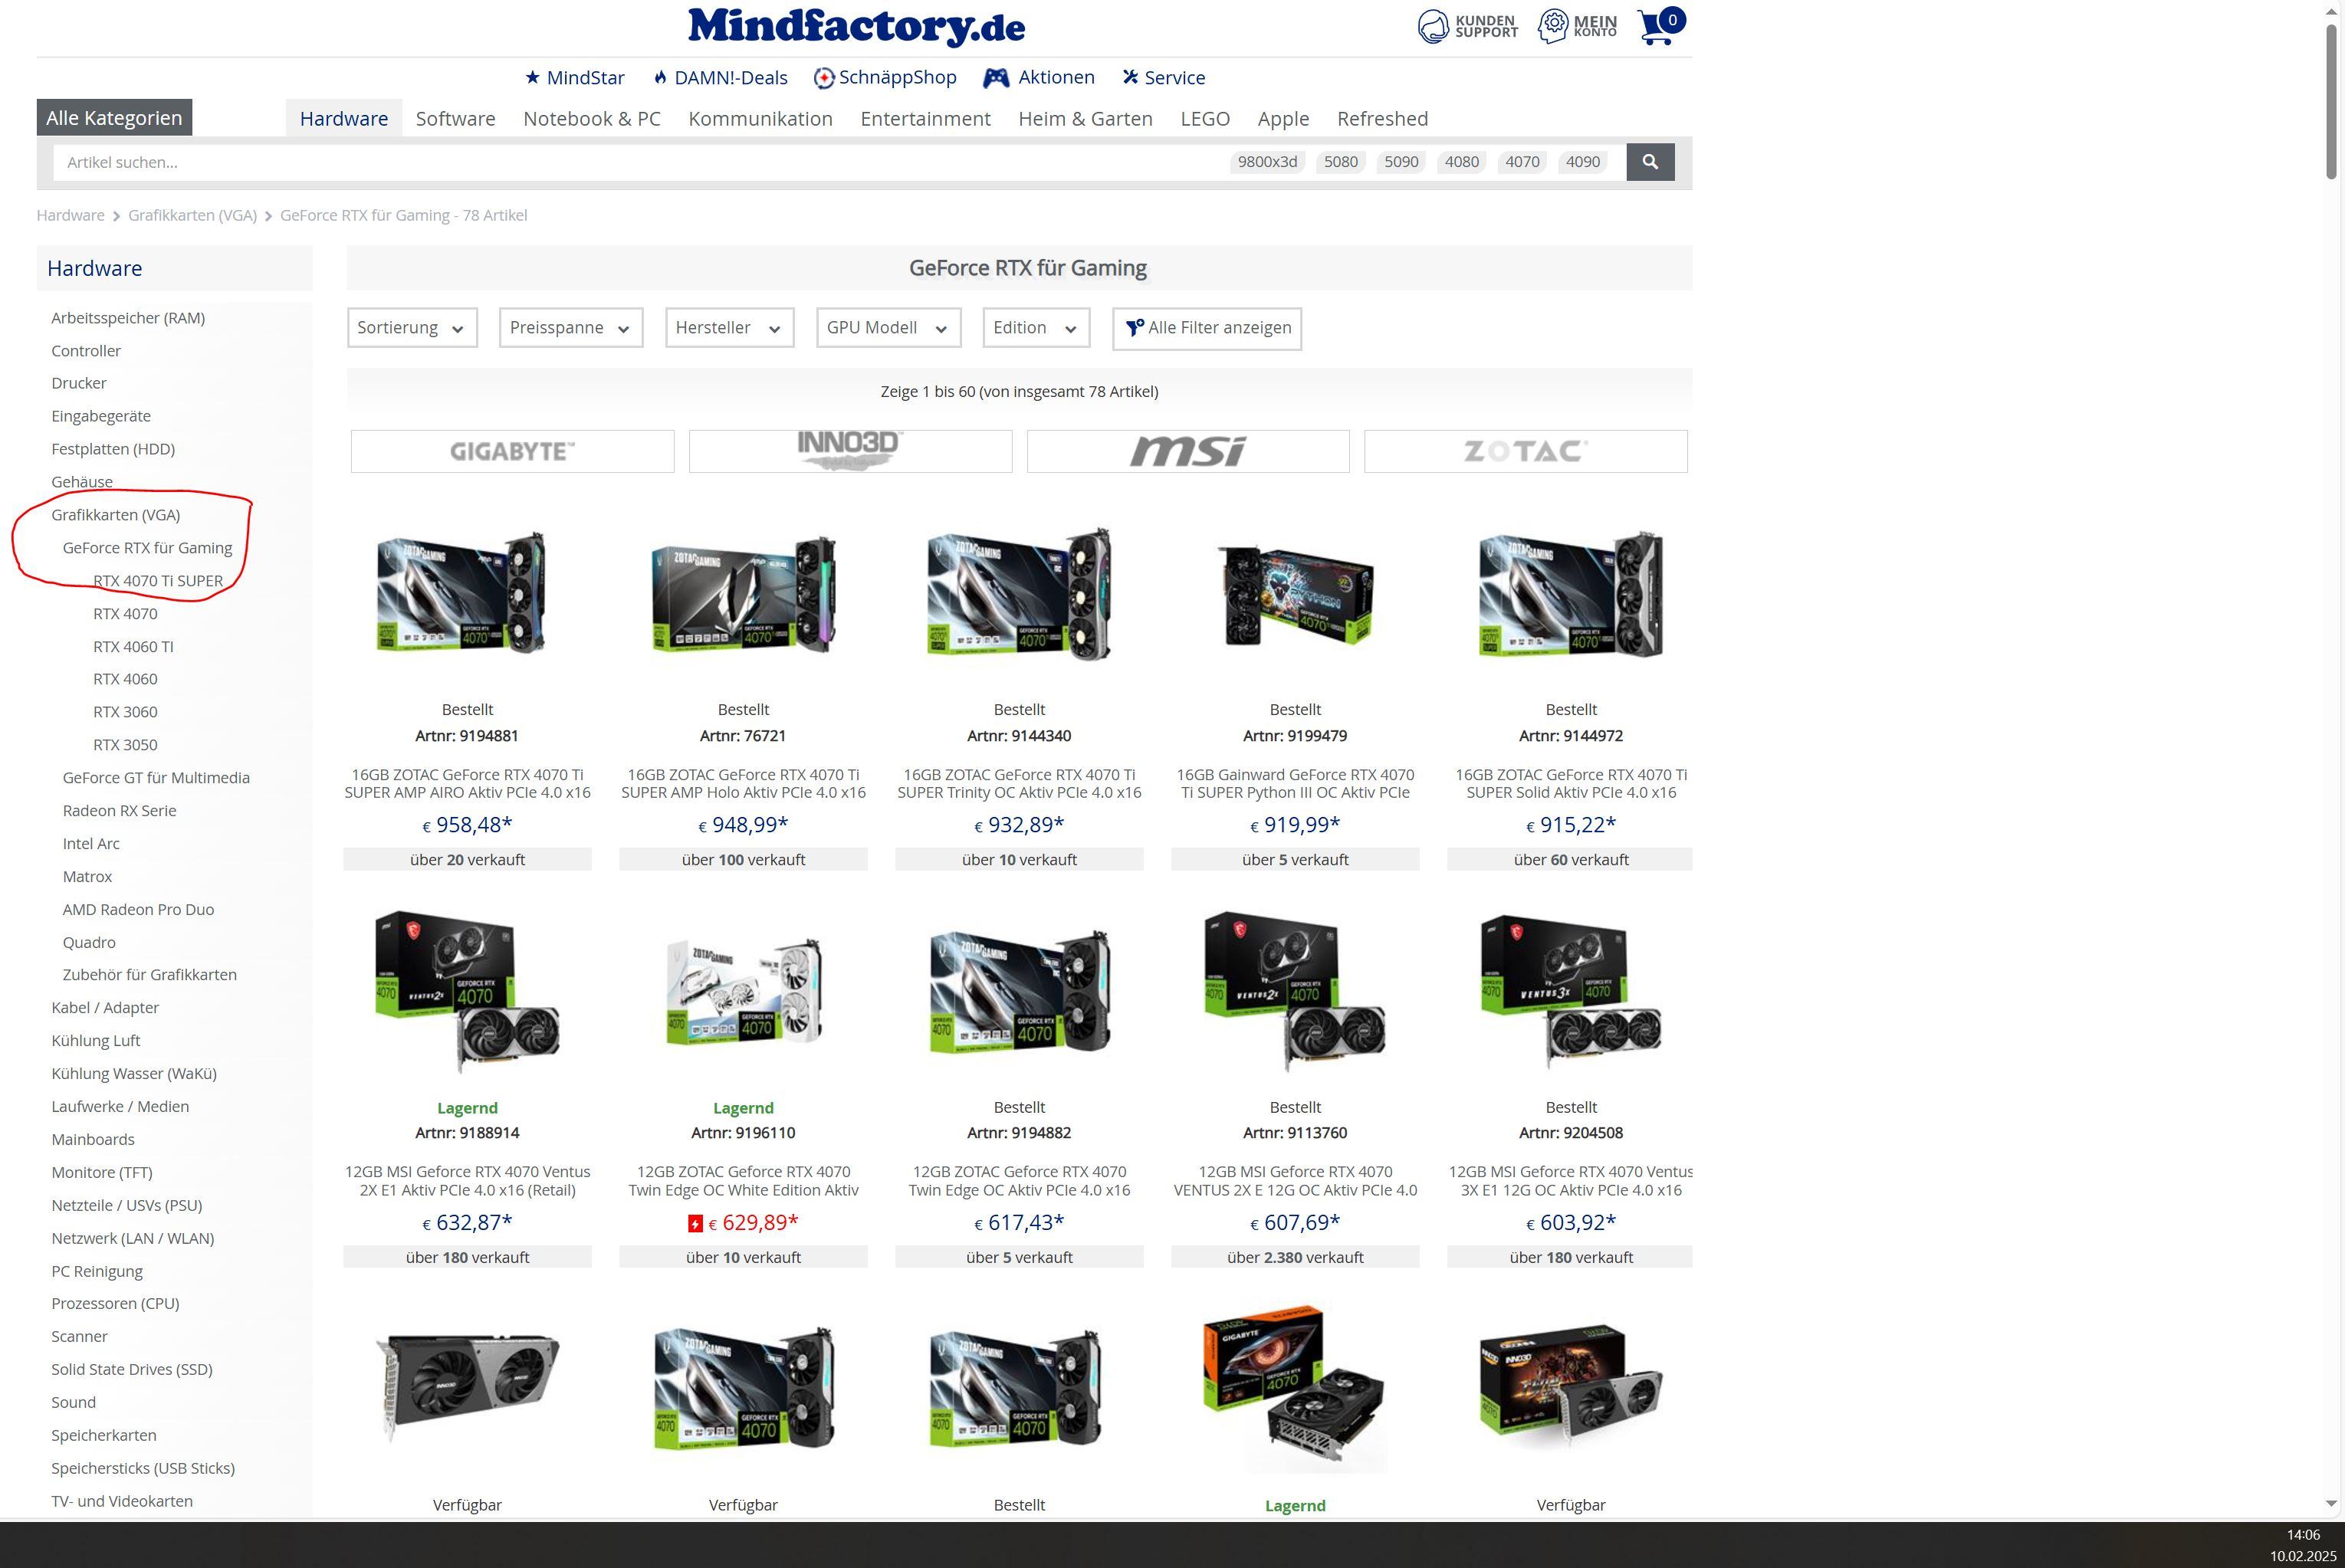Open SchnäppShop link

pyautogui.click(x=885, y=78)
